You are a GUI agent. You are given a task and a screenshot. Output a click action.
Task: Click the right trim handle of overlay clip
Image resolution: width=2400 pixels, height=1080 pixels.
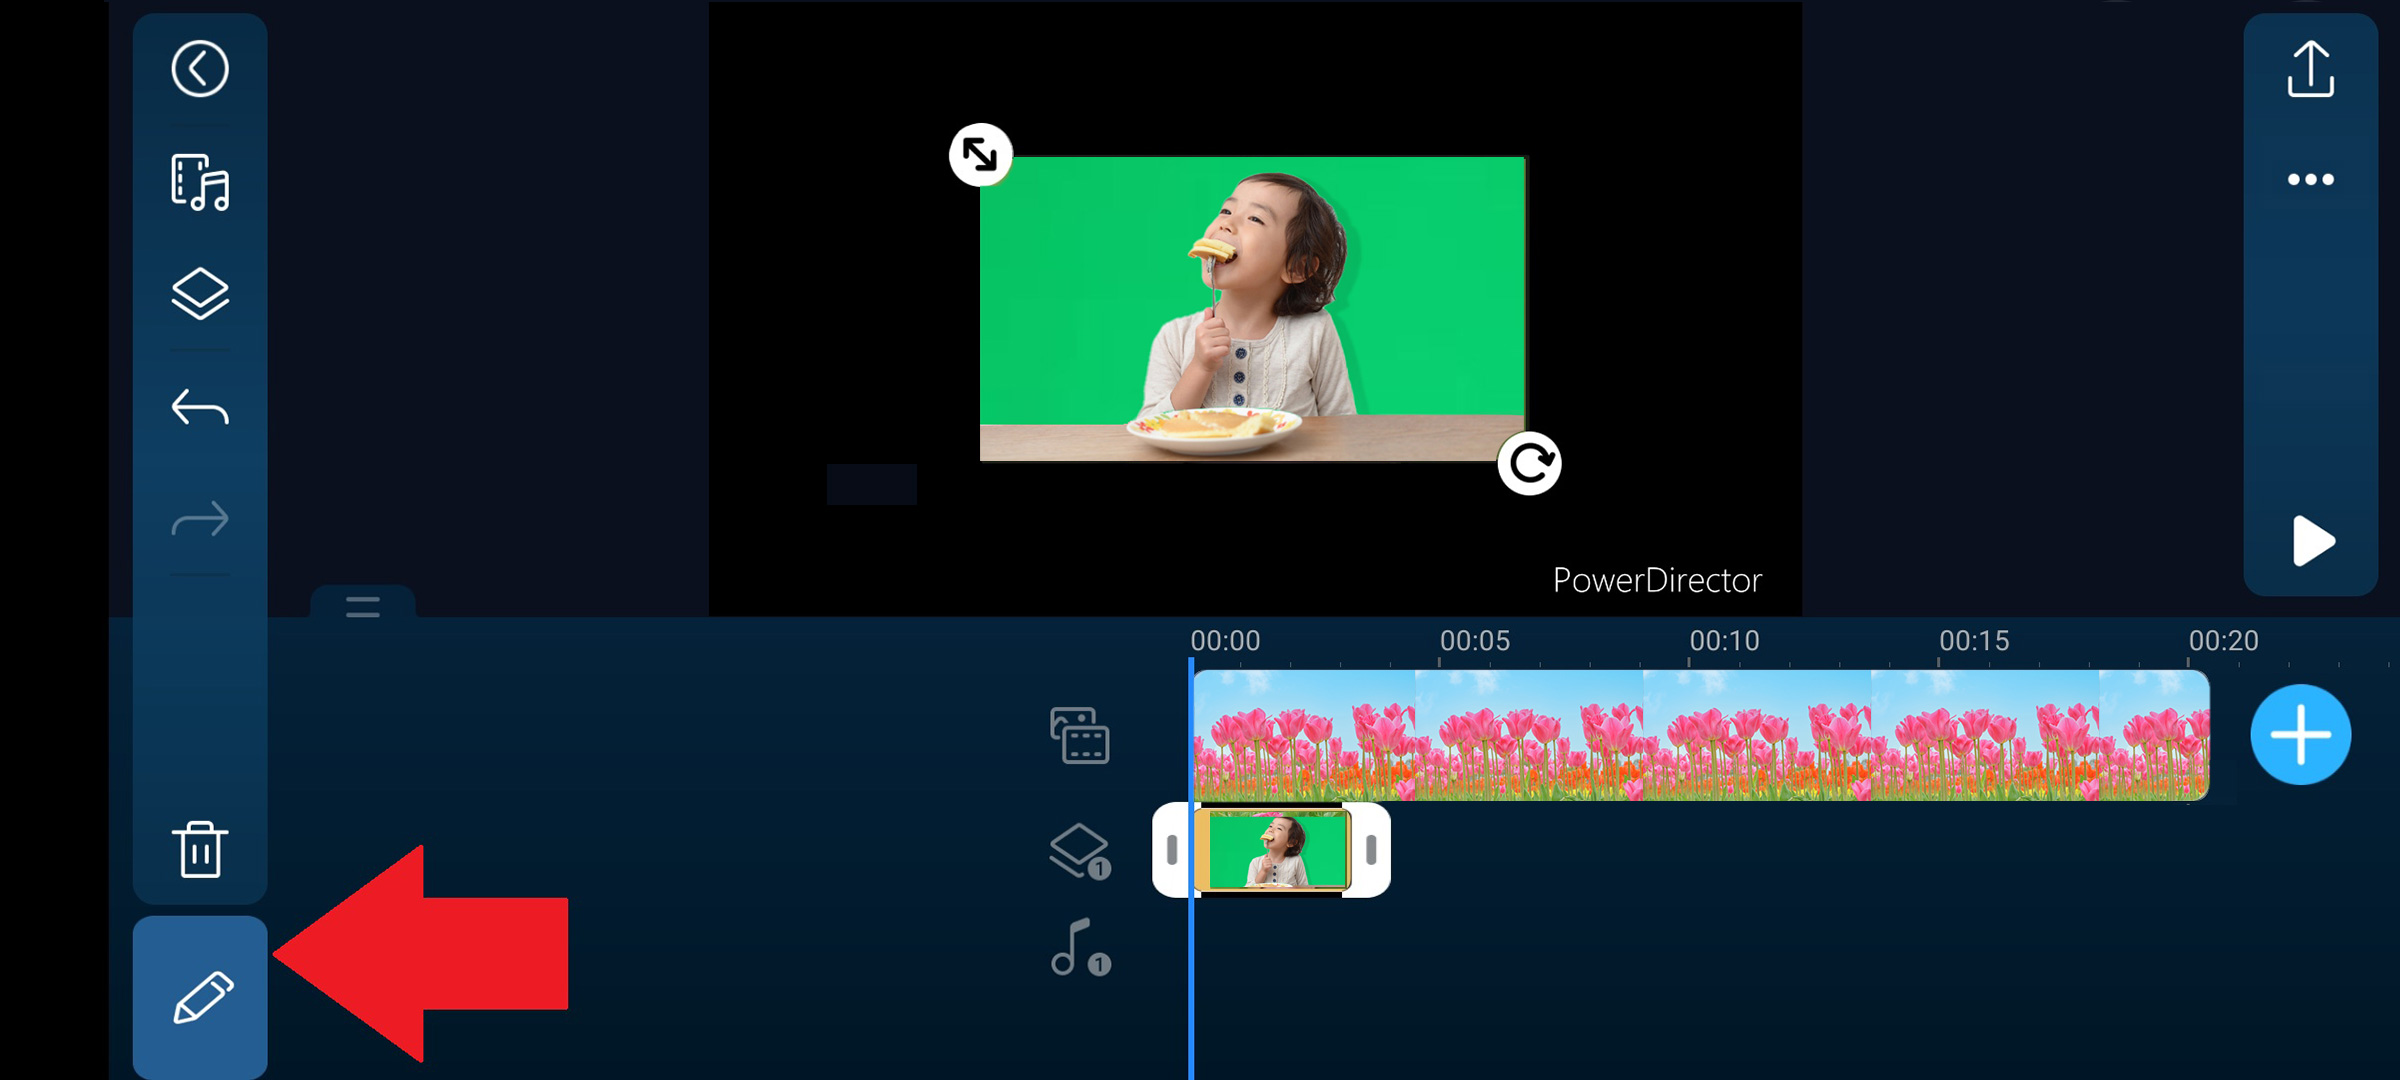pyautogui.click(x=1370, y=850)
